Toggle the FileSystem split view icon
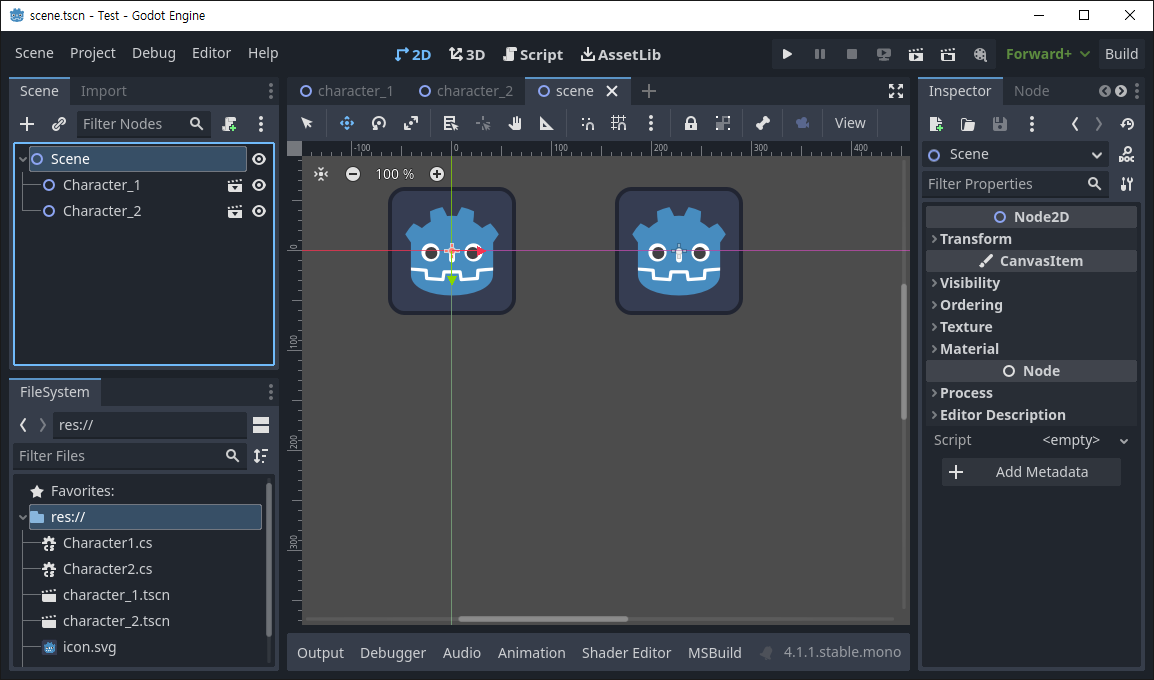This screenshot has height=680, width=1154. 261,425
